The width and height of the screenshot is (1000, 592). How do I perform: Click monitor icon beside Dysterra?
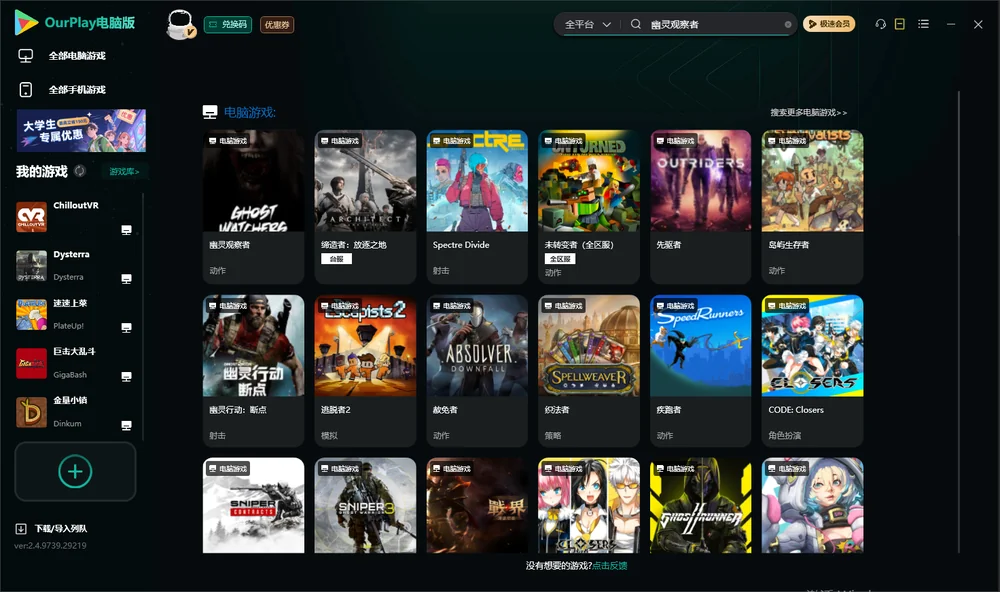click(x=126, y=279)
